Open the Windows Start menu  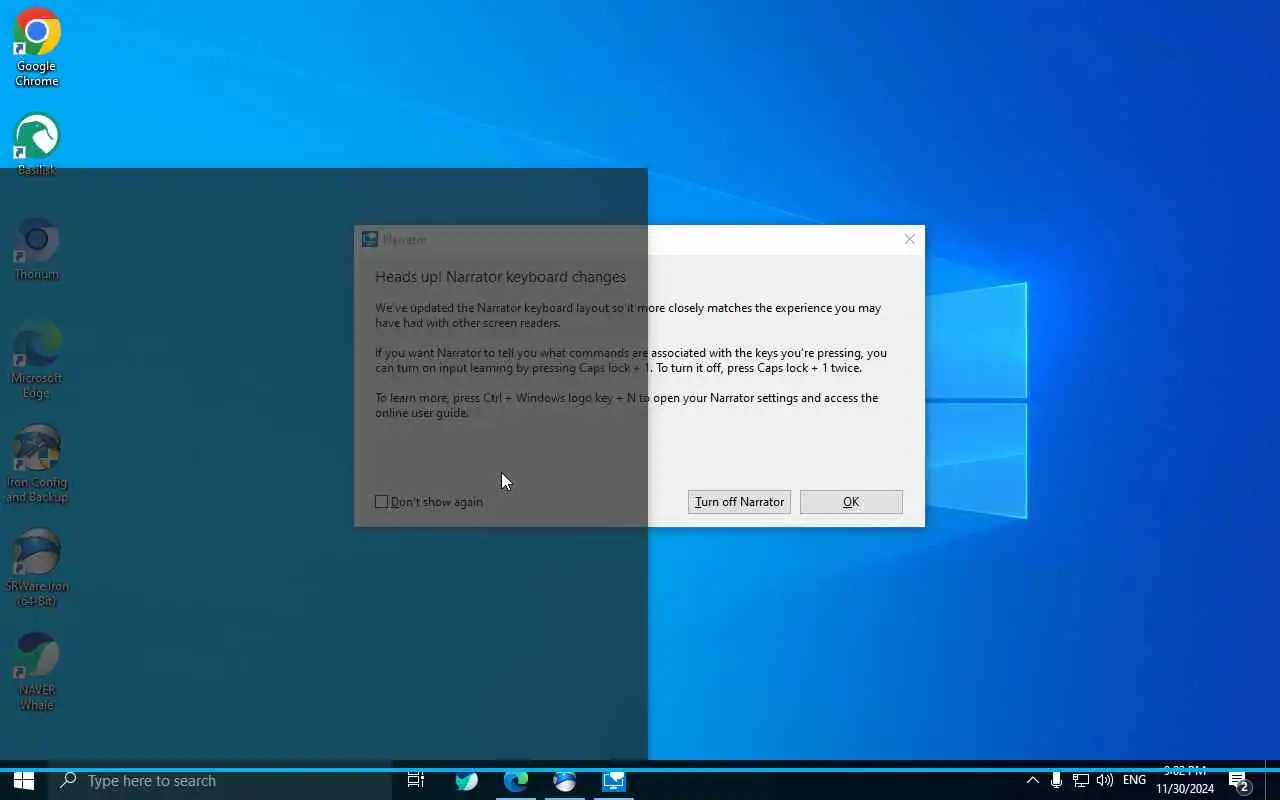(x=24, y=781)
